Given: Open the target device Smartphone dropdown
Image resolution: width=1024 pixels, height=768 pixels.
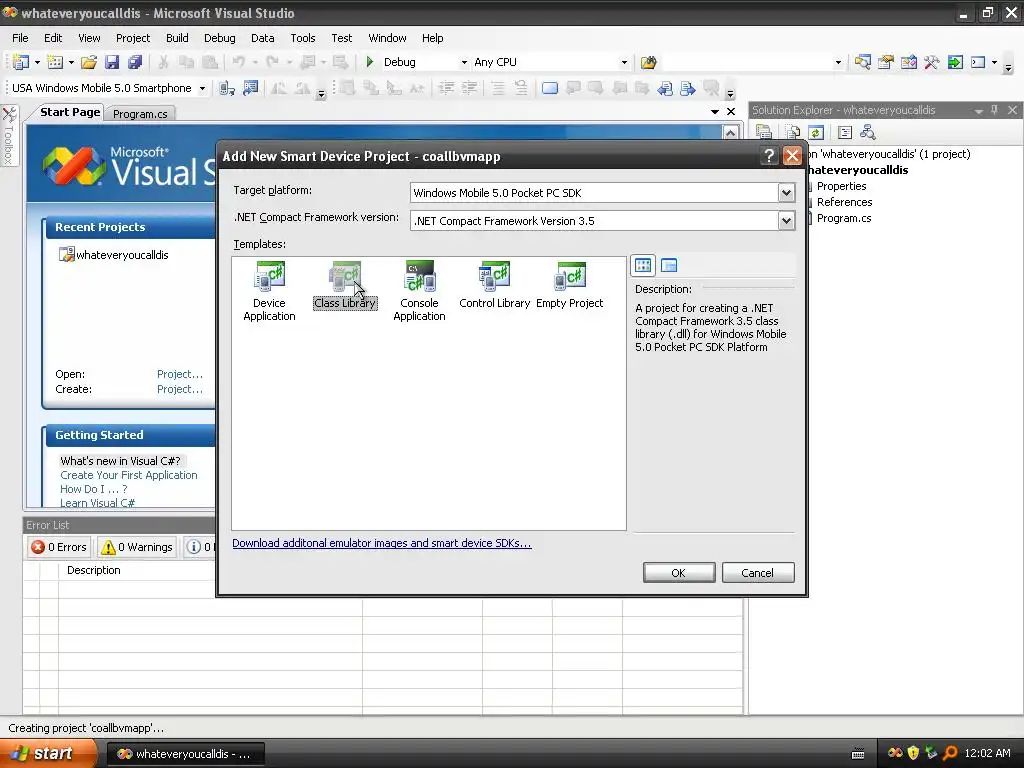Looking at the screenshot, I should (x=202, y=88).
